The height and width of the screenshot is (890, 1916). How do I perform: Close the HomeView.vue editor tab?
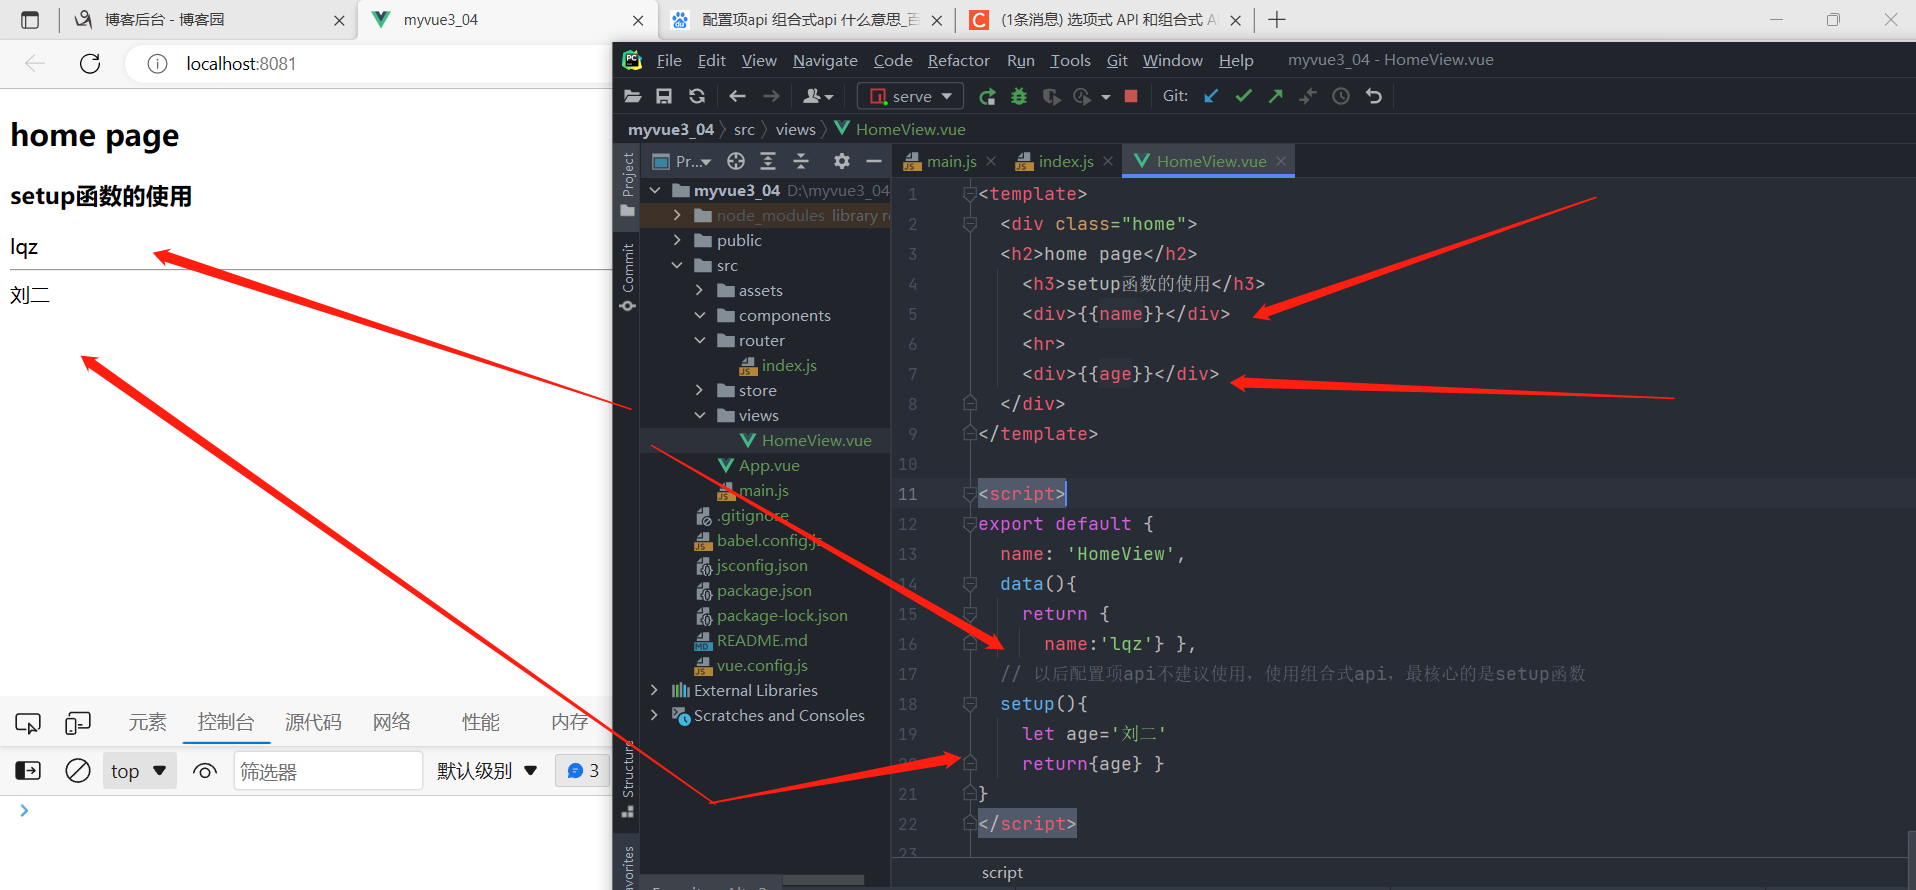(1281, 161)
